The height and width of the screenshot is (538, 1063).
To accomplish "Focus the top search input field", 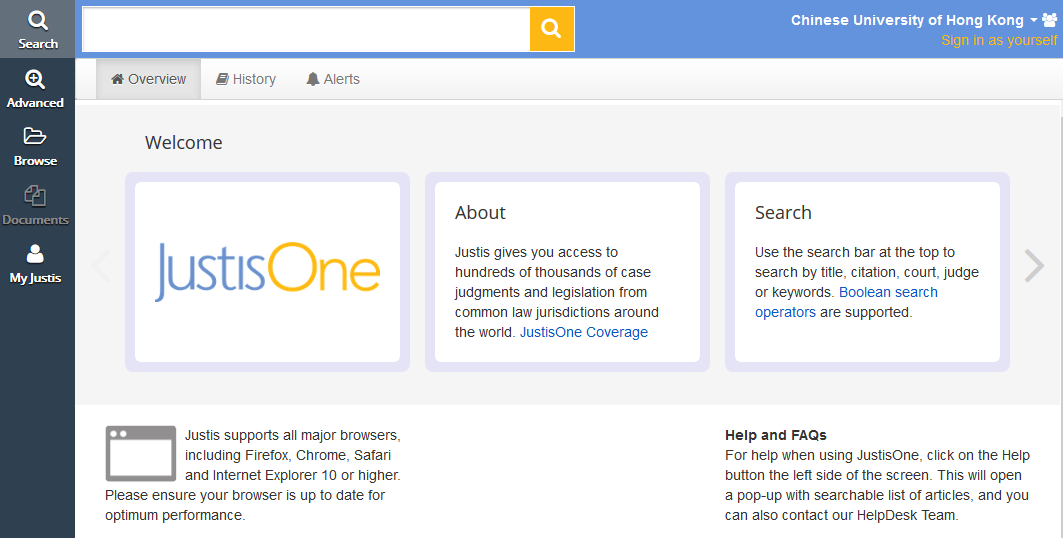I will tap(306, 29).
